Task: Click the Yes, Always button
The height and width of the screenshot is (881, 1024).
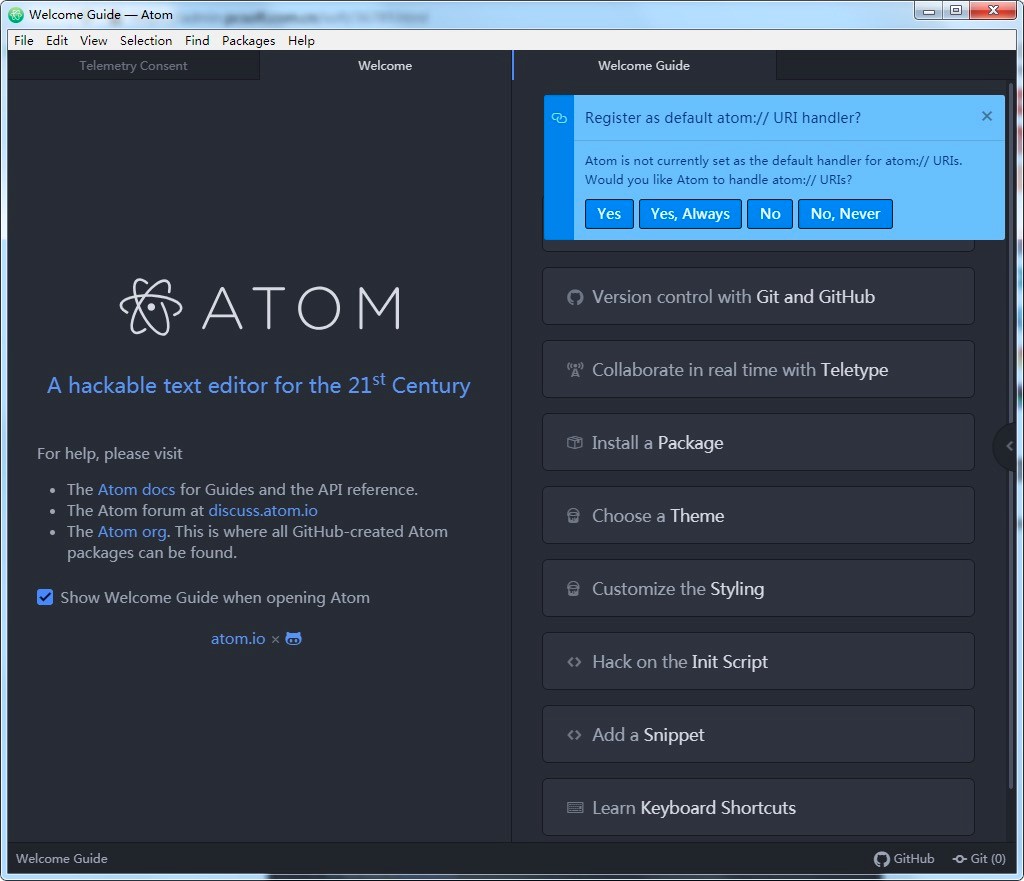Action: click(689, 213)
